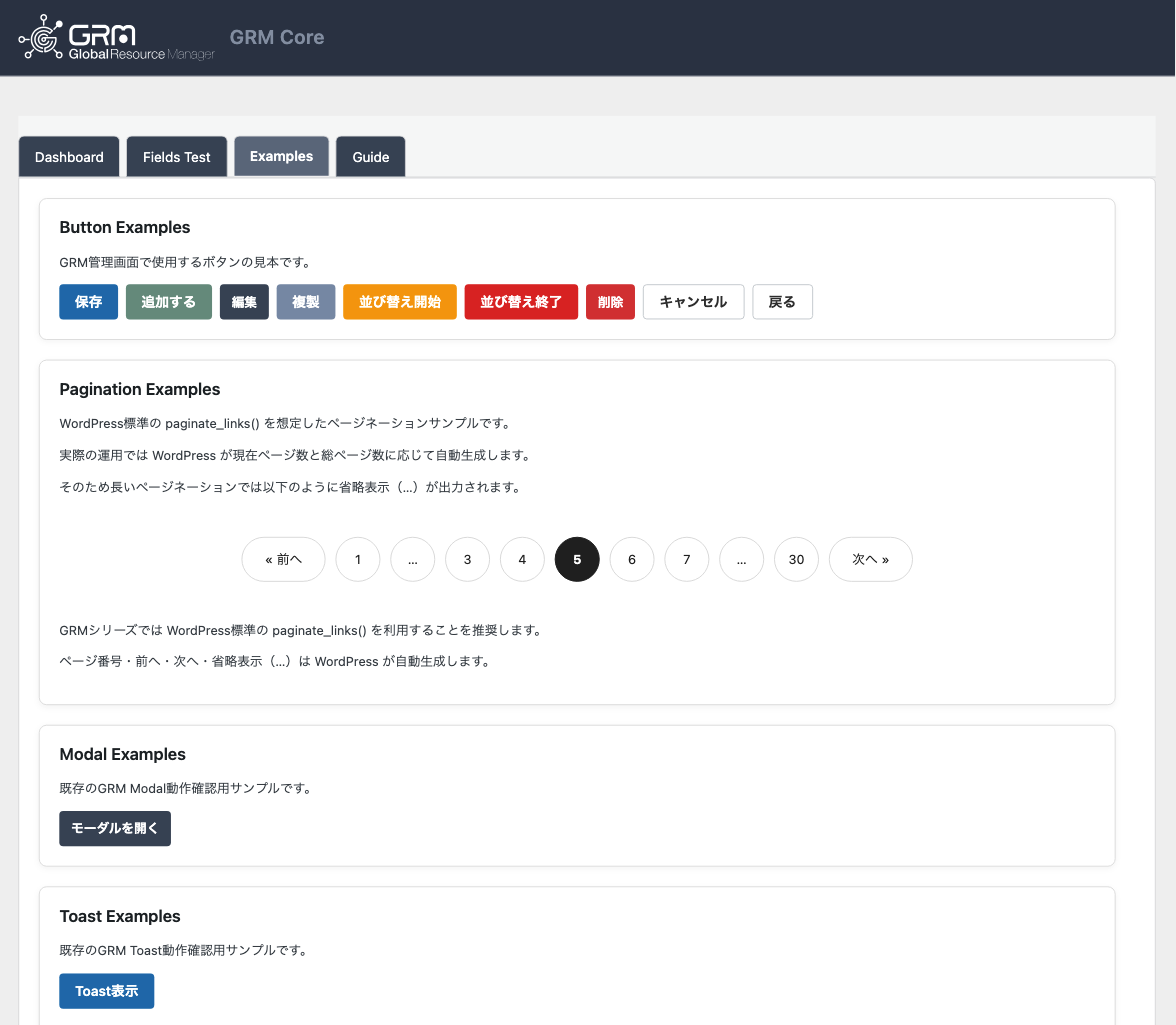This screenshot has width=1176, height=1025.
Task: Click the GRM Core header title
Action: tap(277, 37)
